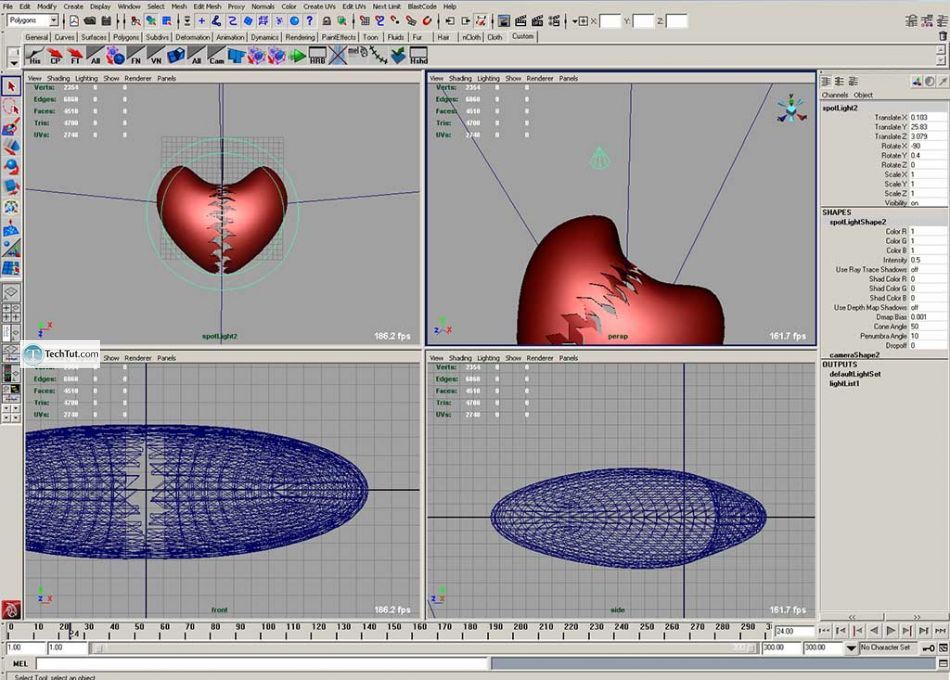Click the HRB shelf button
This screenshot has width=950, height=680.
(x=317, y=56)
